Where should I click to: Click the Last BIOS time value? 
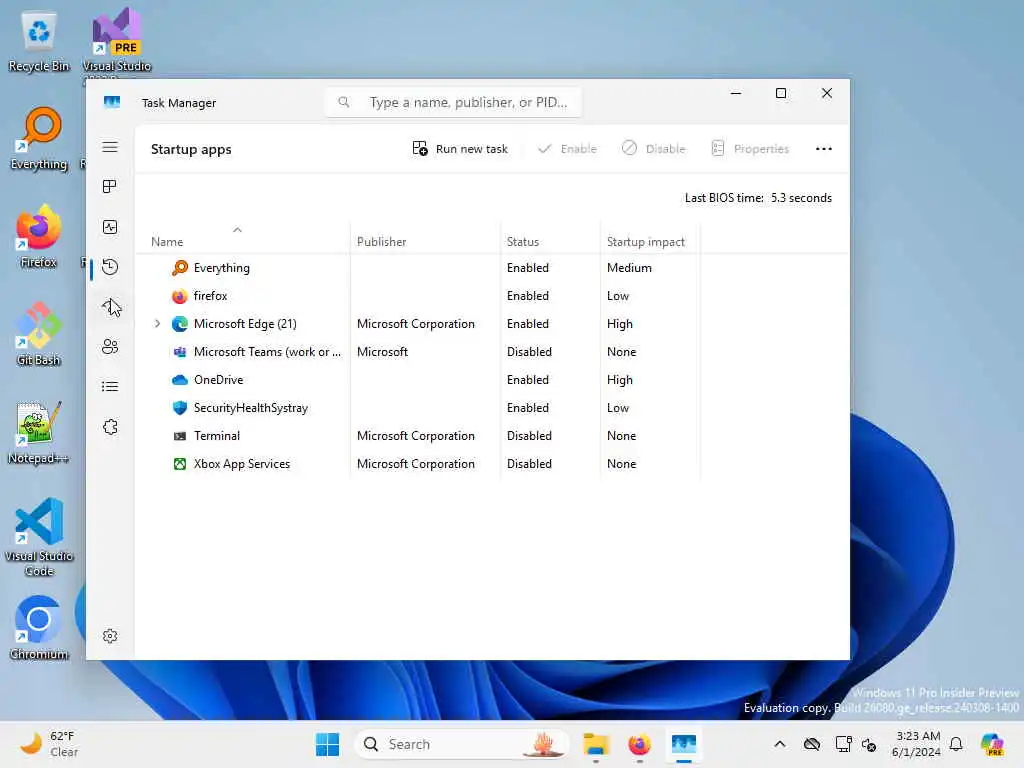801,198
